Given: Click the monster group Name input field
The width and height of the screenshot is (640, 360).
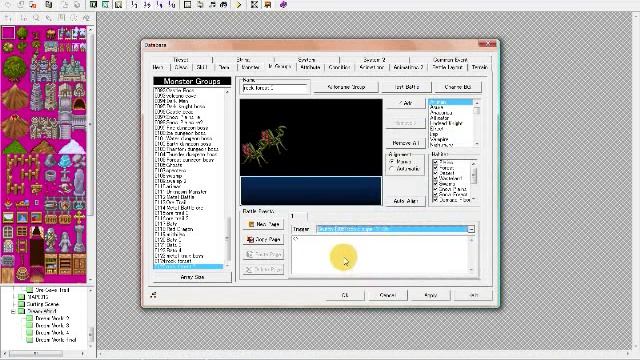Looking at the screenshot, I should 275,88.
